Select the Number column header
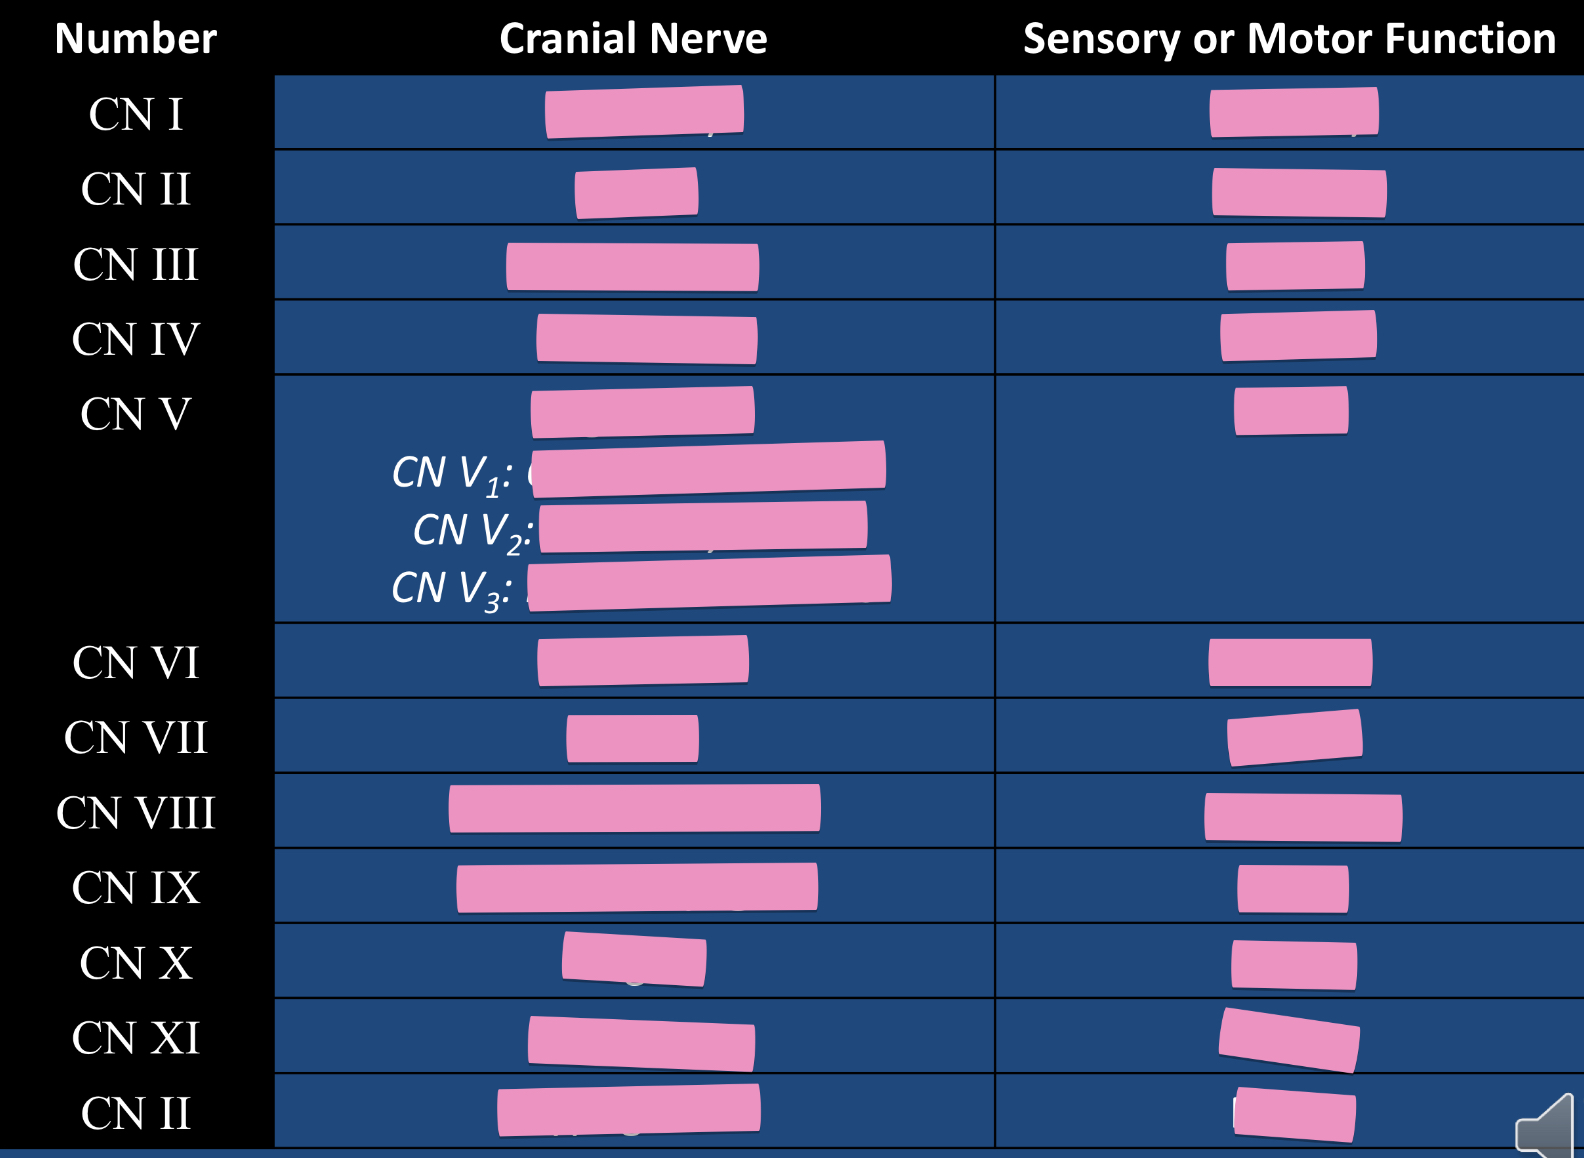The width and height of the screenshot is (1584, 1158). point(136,38)
